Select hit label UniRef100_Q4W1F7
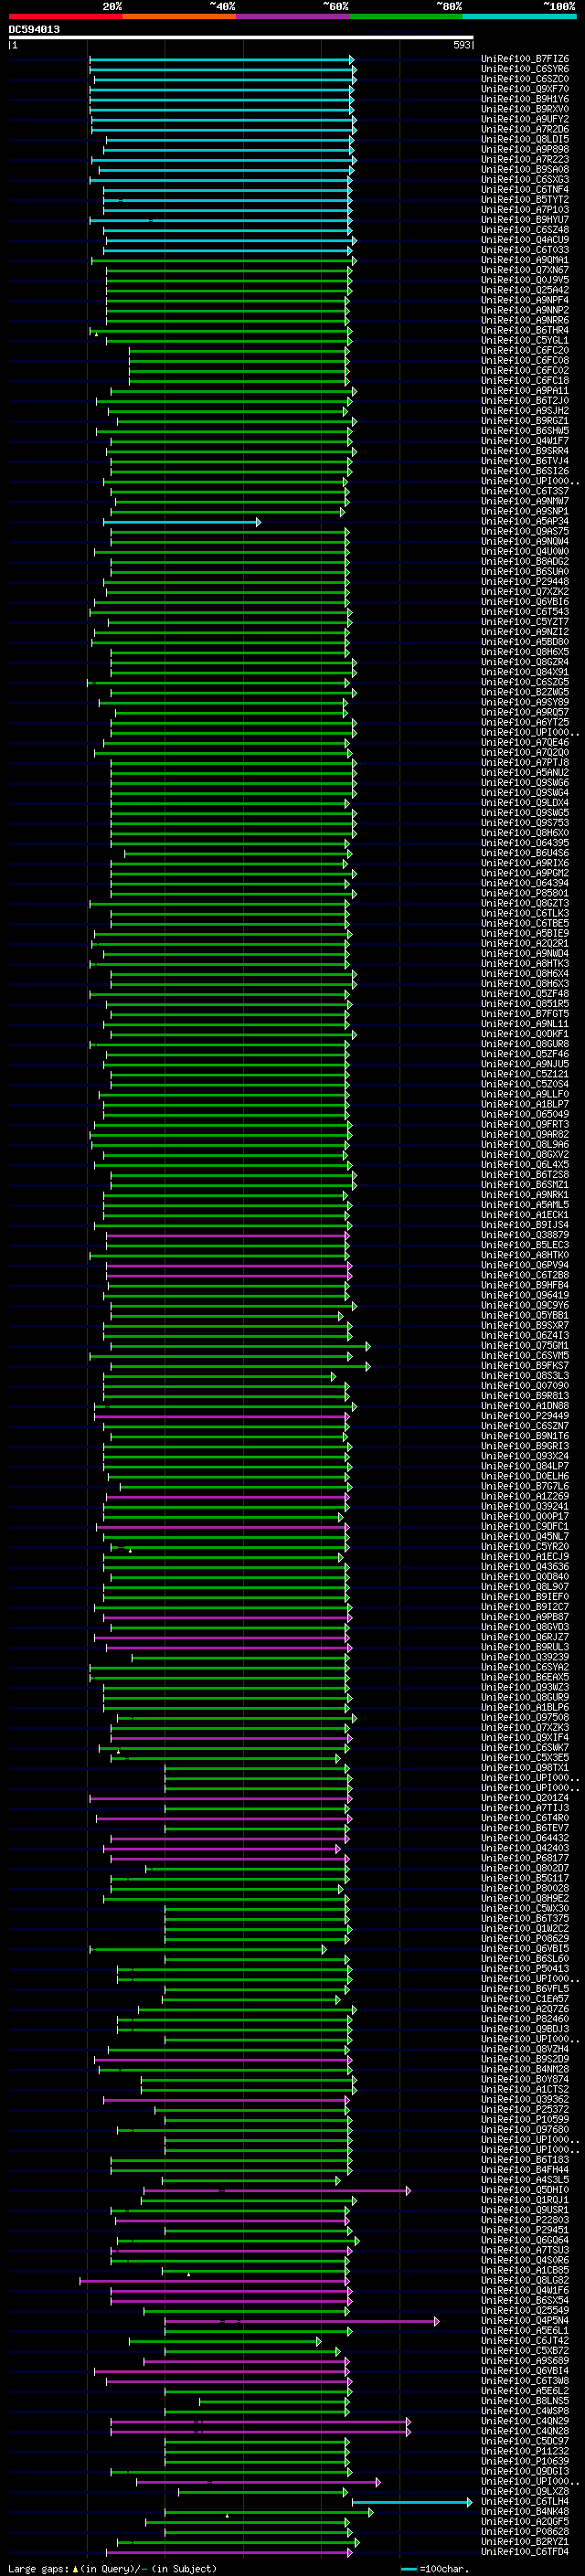Image resolution: width=585 pixels, height=2576 pixels. [x=525, y=441]
